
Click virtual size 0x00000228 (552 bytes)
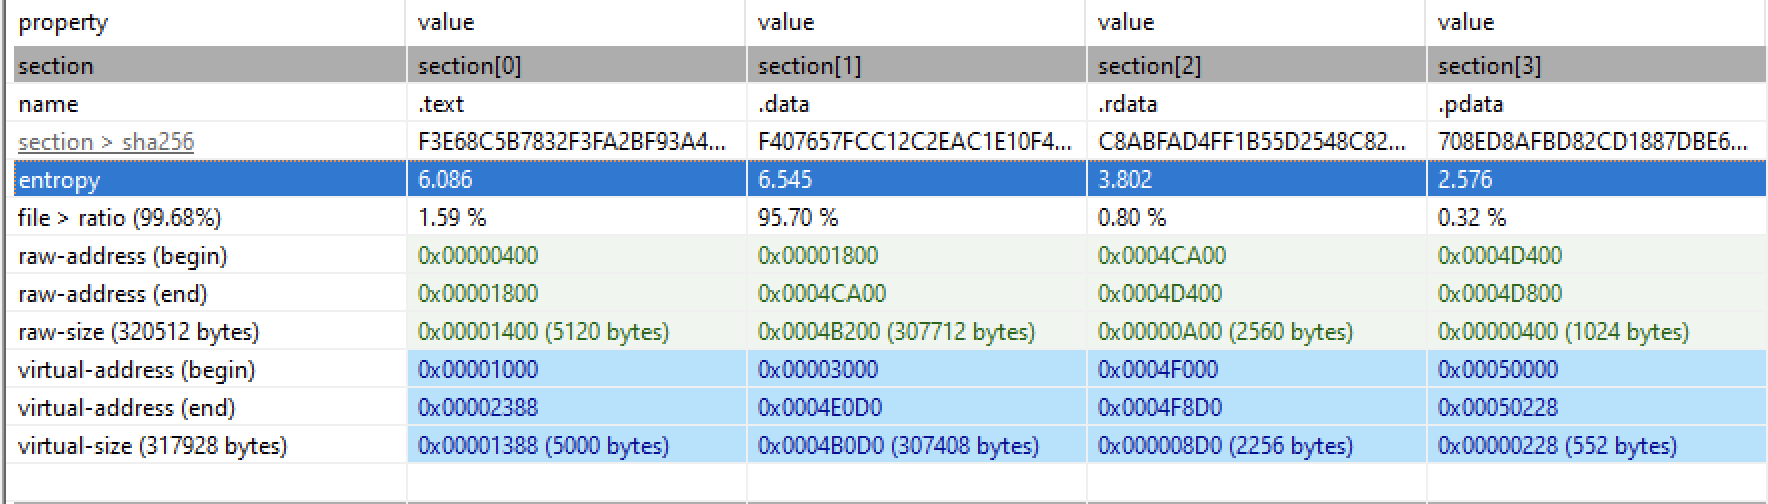click(x=1558, y=446)
